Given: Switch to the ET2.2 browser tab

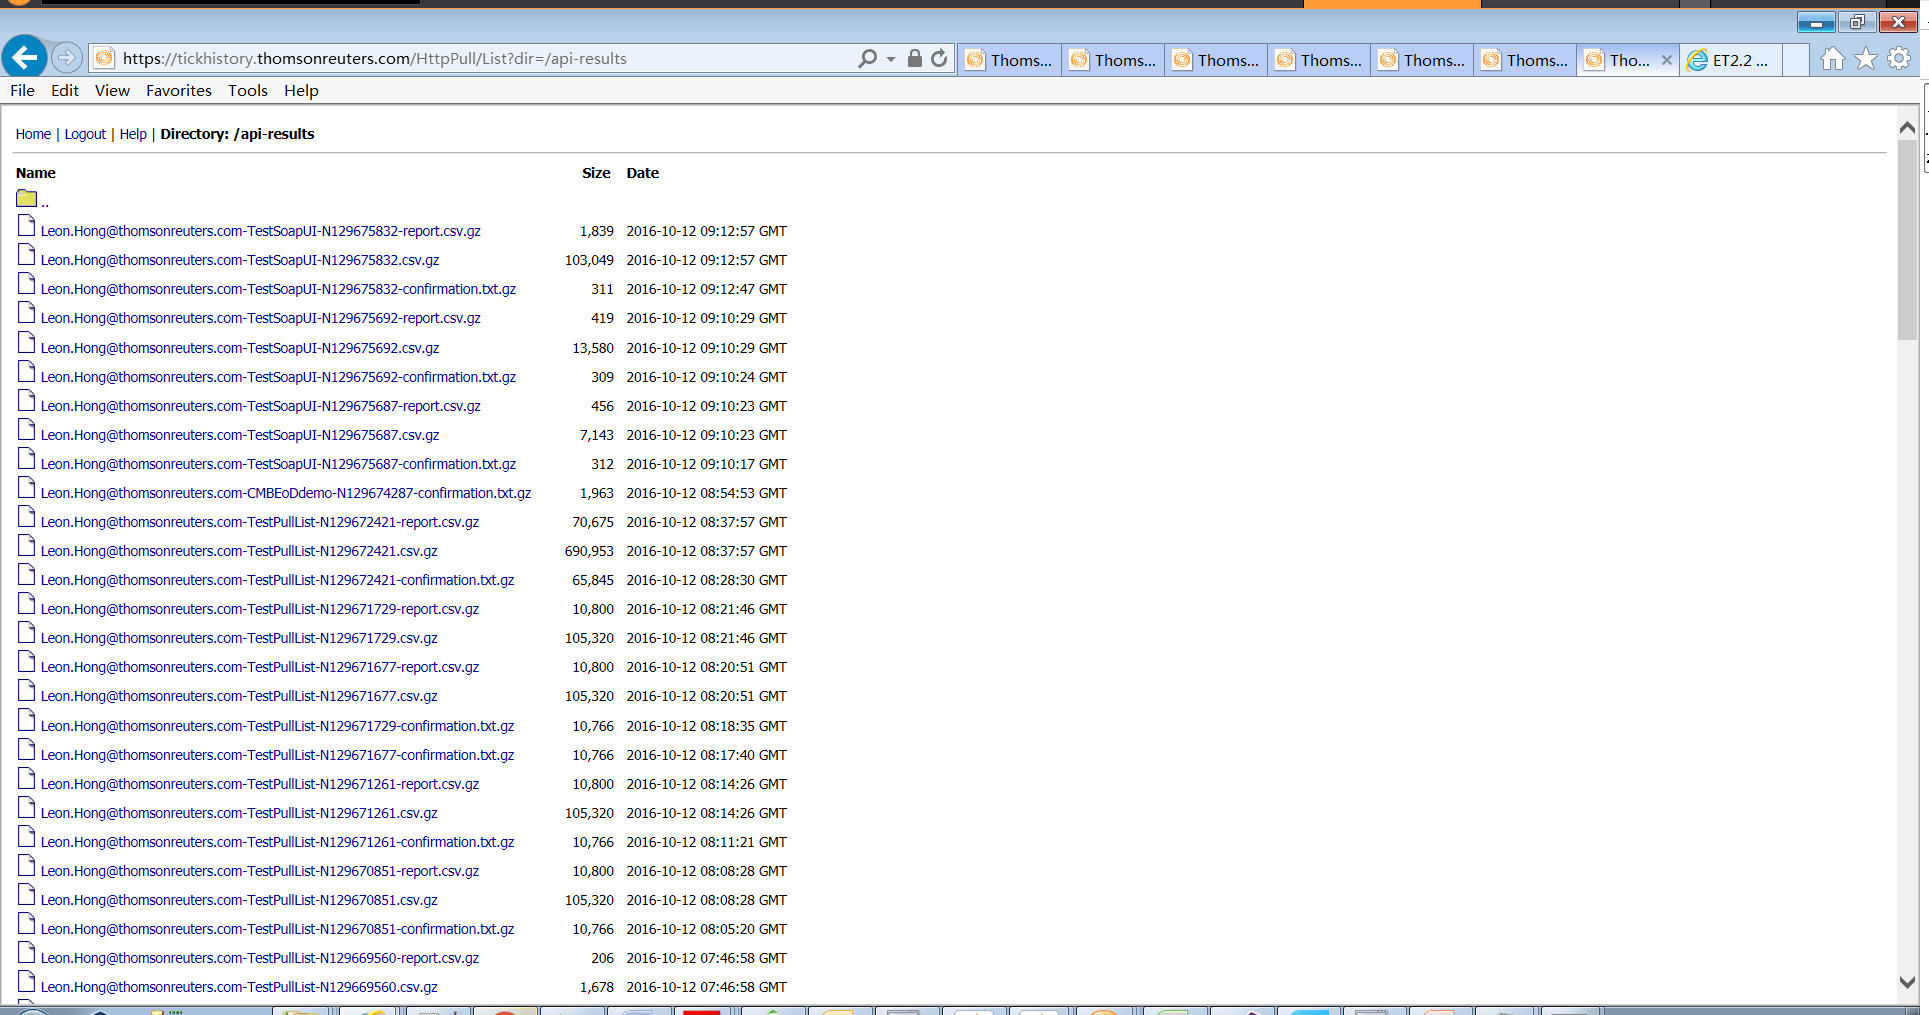Looking at the screenshot, I should tap(1730, 59).
